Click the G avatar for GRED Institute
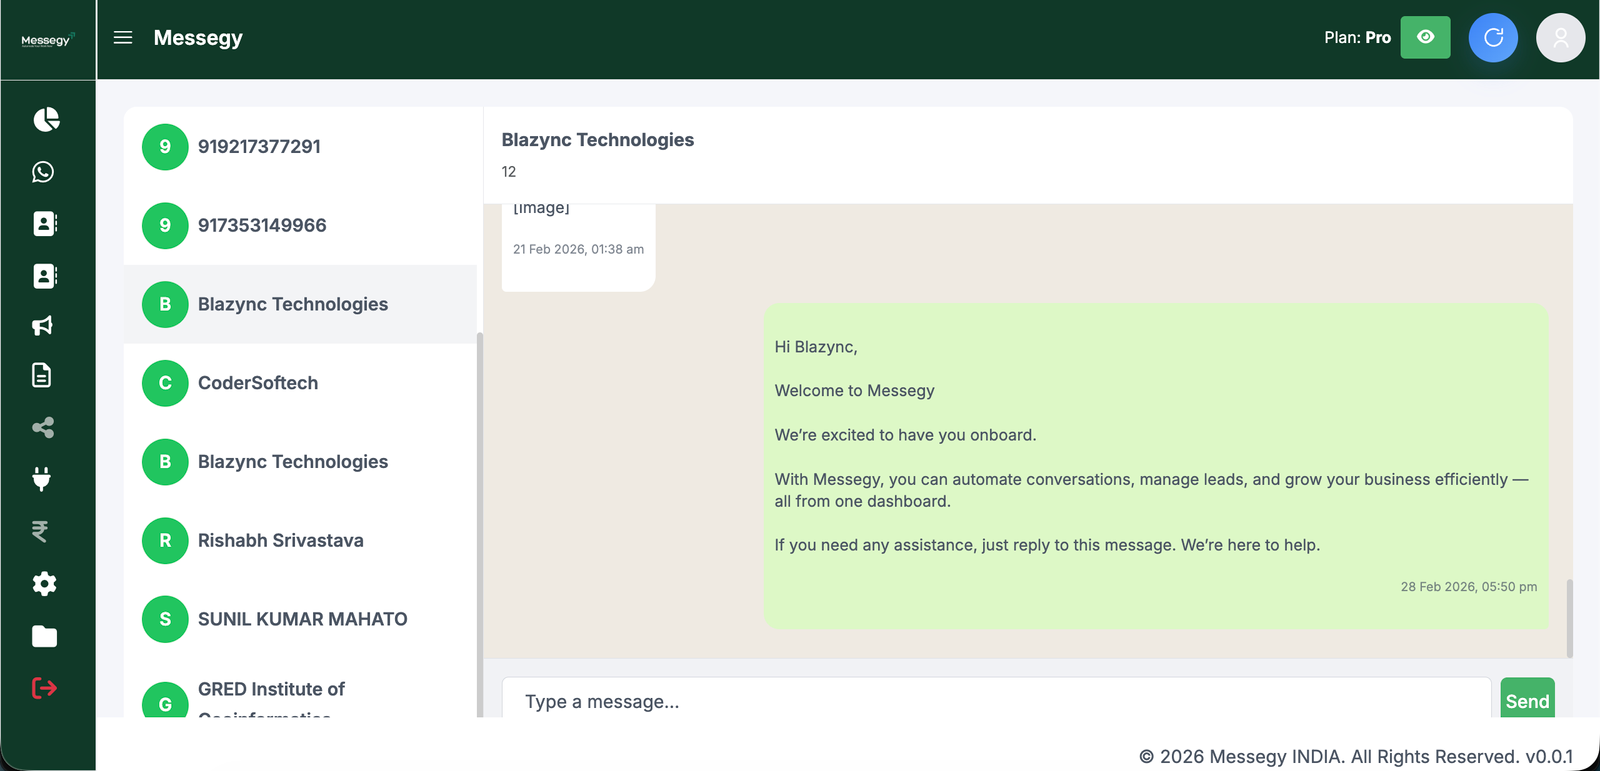Image resolution: width=1600 pixels, height=771 pixels. click(165, 700)
